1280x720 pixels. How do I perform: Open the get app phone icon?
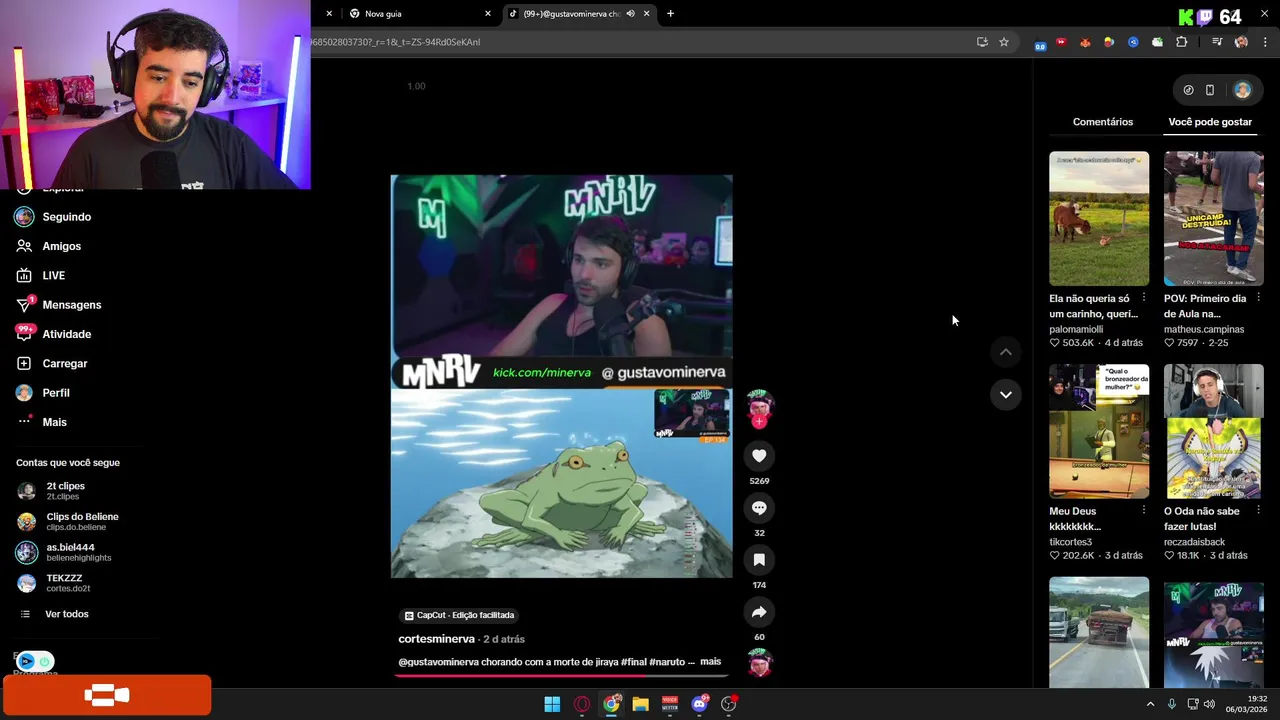[1210, 90]
